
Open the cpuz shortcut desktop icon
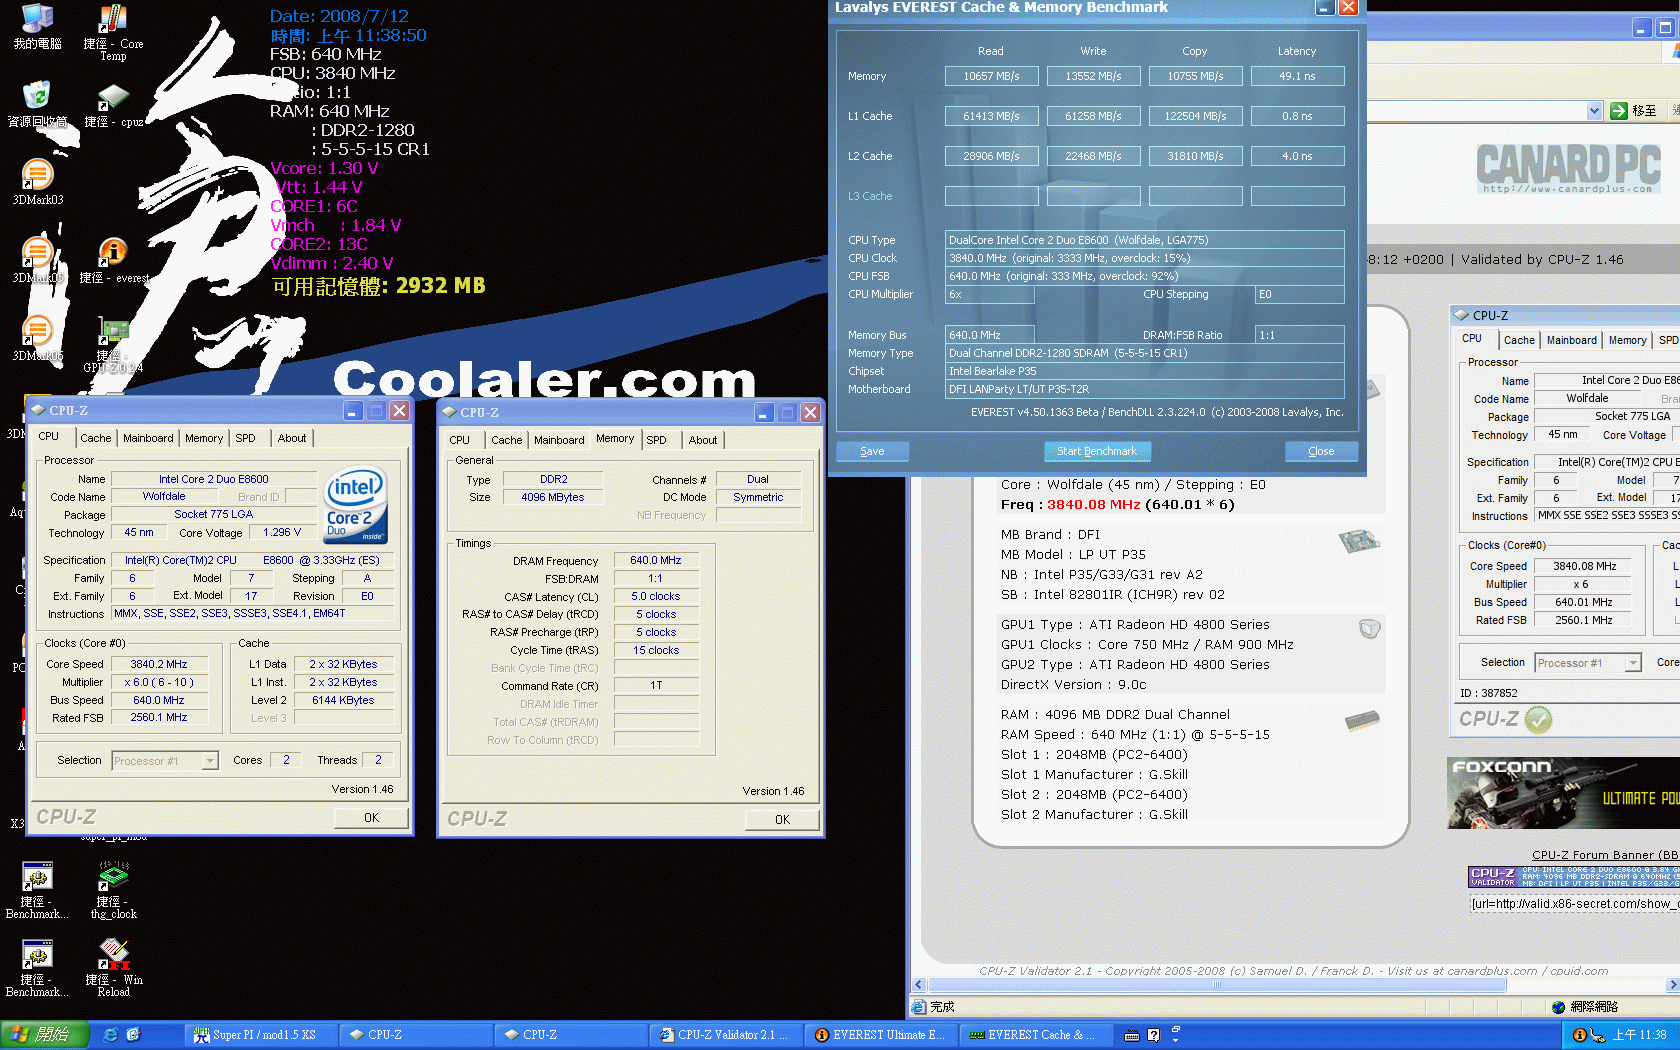tap(113, 105)
